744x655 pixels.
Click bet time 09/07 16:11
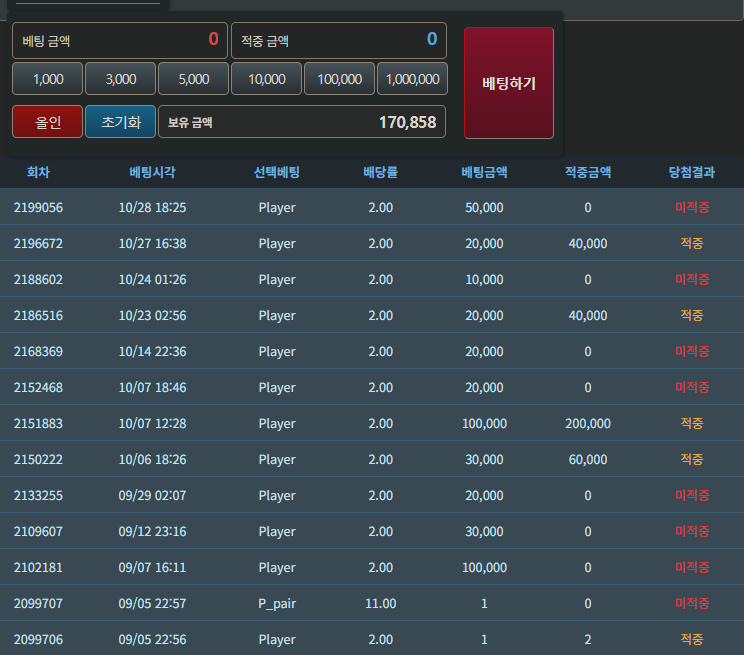[x=152, y=568]
